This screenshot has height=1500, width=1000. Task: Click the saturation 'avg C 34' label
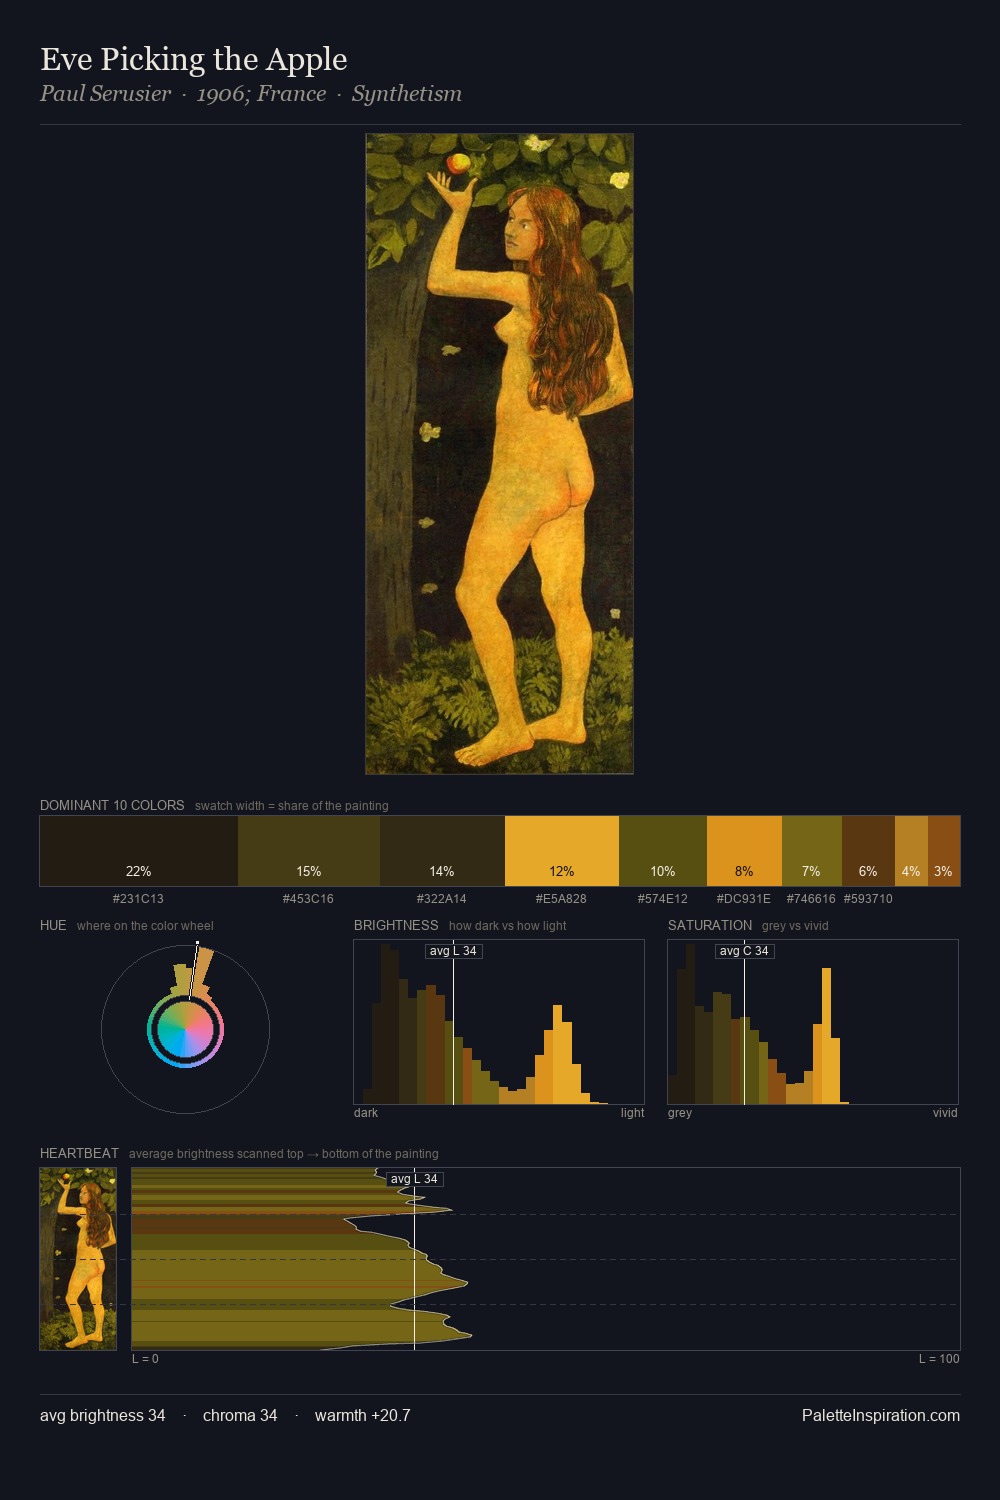(x=744, y=951)
